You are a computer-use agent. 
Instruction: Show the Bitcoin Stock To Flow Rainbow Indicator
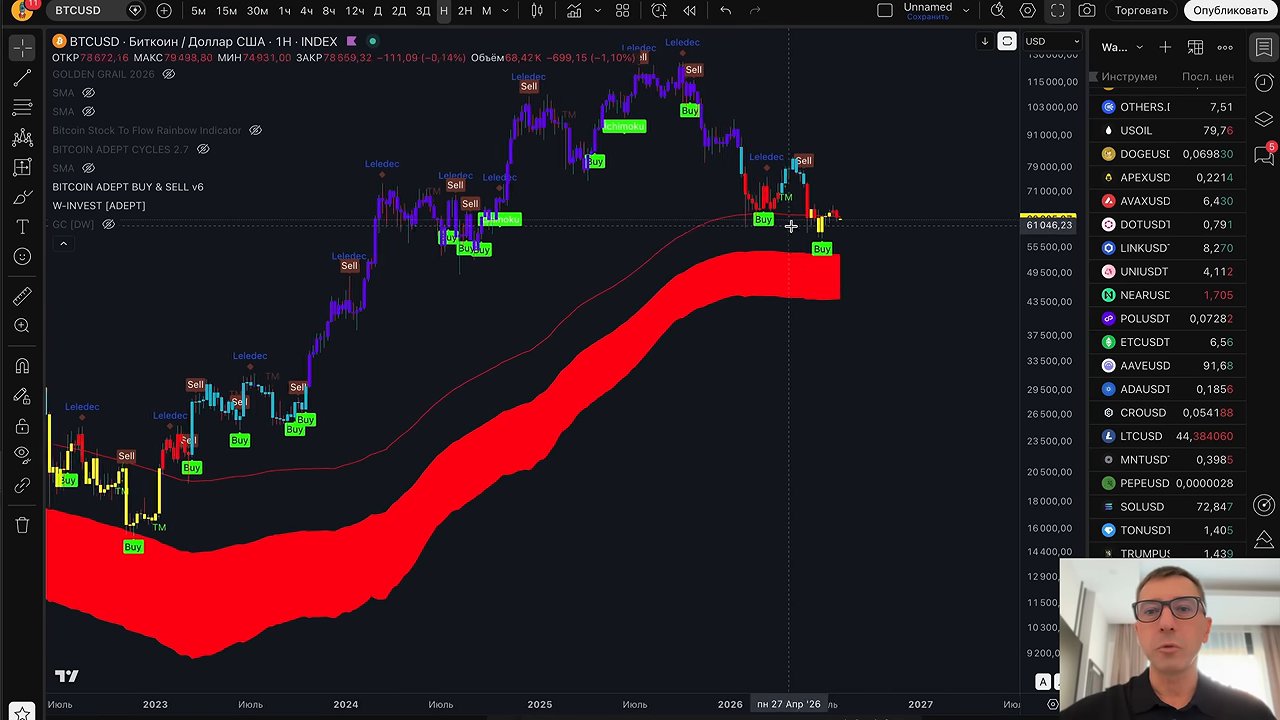tap(255, 130)
